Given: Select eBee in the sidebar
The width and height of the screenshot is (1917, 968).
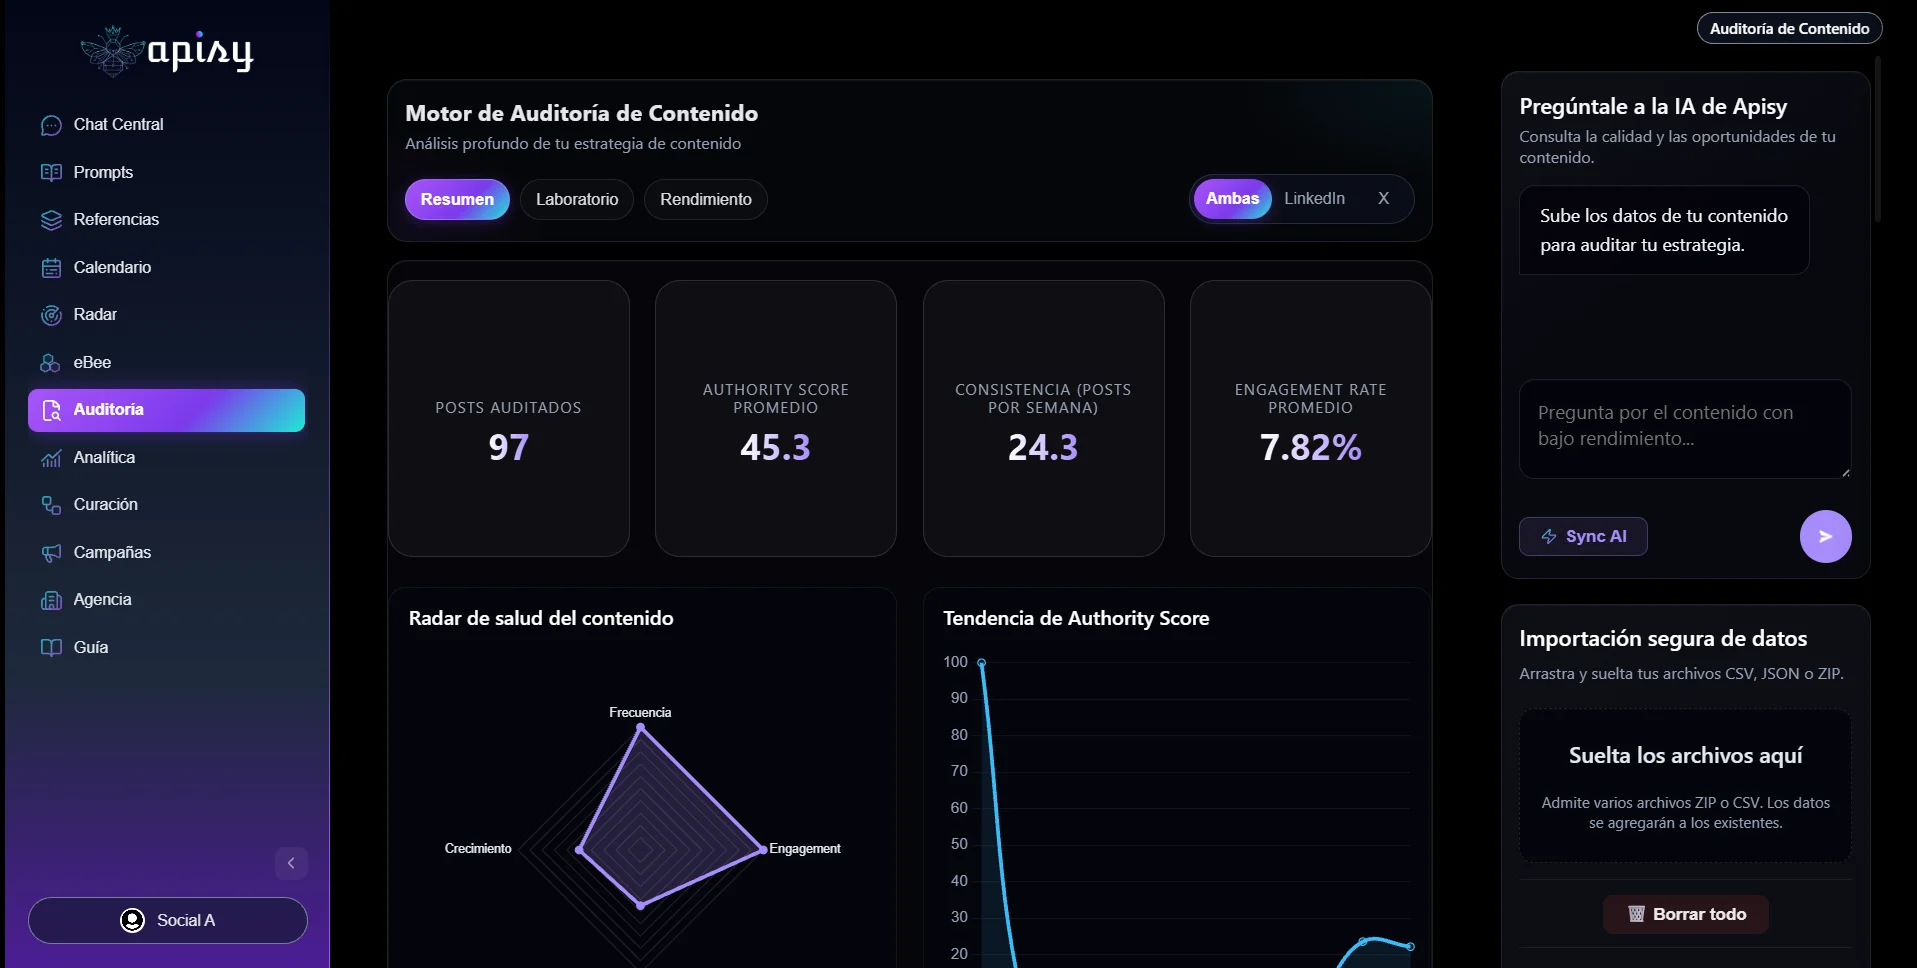Looking at the screenshot, I should pos(166,363).
